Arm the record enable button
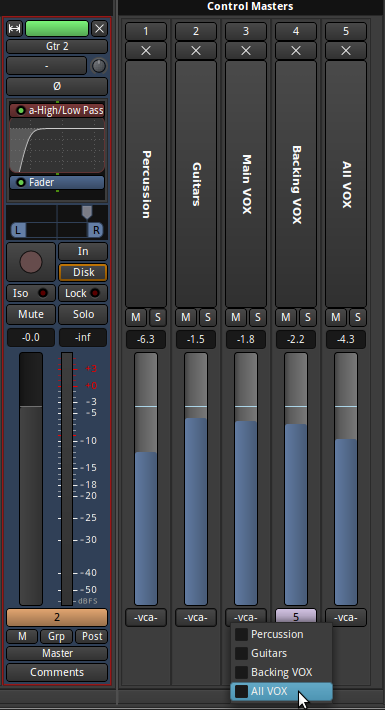The height and width of the screenshot is (710, 385). point(31,262)
